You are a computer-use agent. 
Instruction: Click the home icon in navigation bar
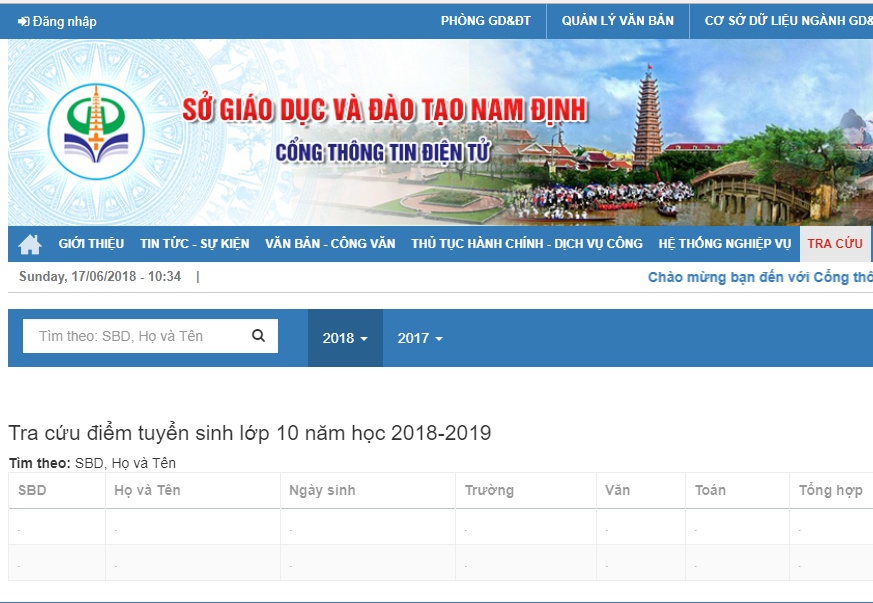[30, 244]
